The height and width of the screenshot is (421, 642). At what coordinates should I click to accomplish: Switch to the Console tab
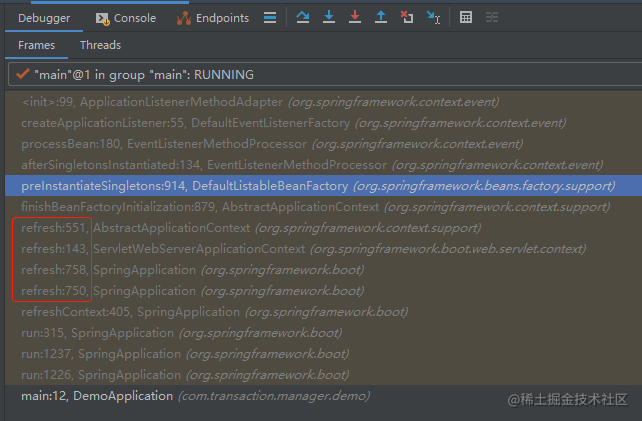(x=126, y=18)
